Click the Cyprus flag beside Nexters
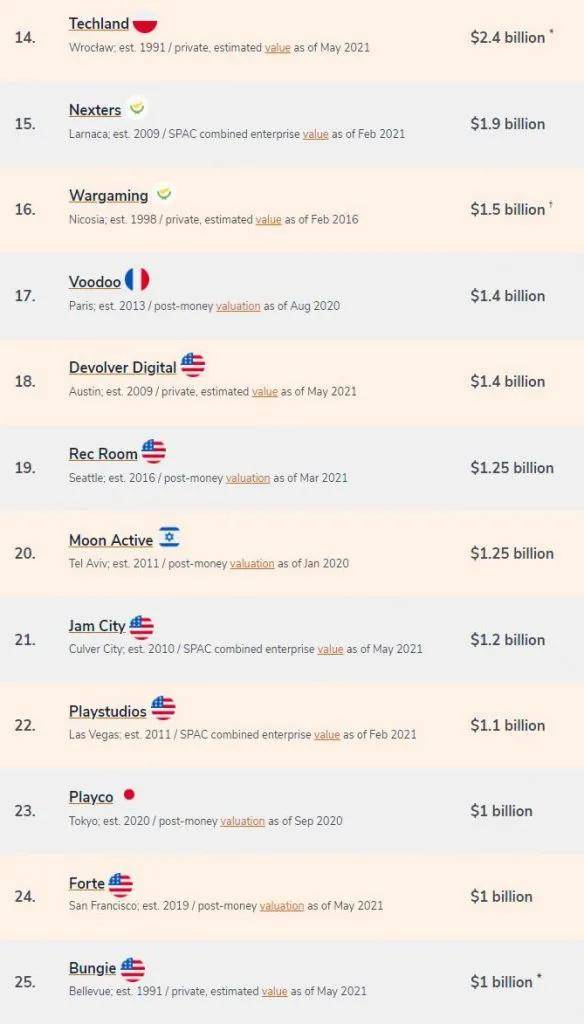Image resolution: width=584 pixels, height=1024 pixels. (x=137, y=108)
